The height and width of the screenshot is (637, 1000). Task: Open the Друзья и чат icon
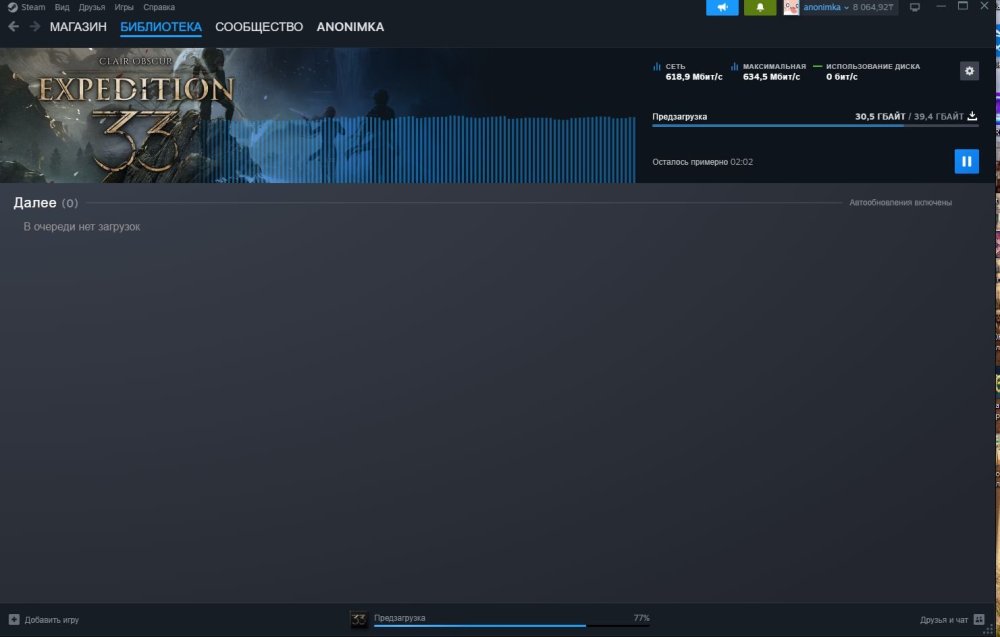pyautogui.click(x=979, y=620)
